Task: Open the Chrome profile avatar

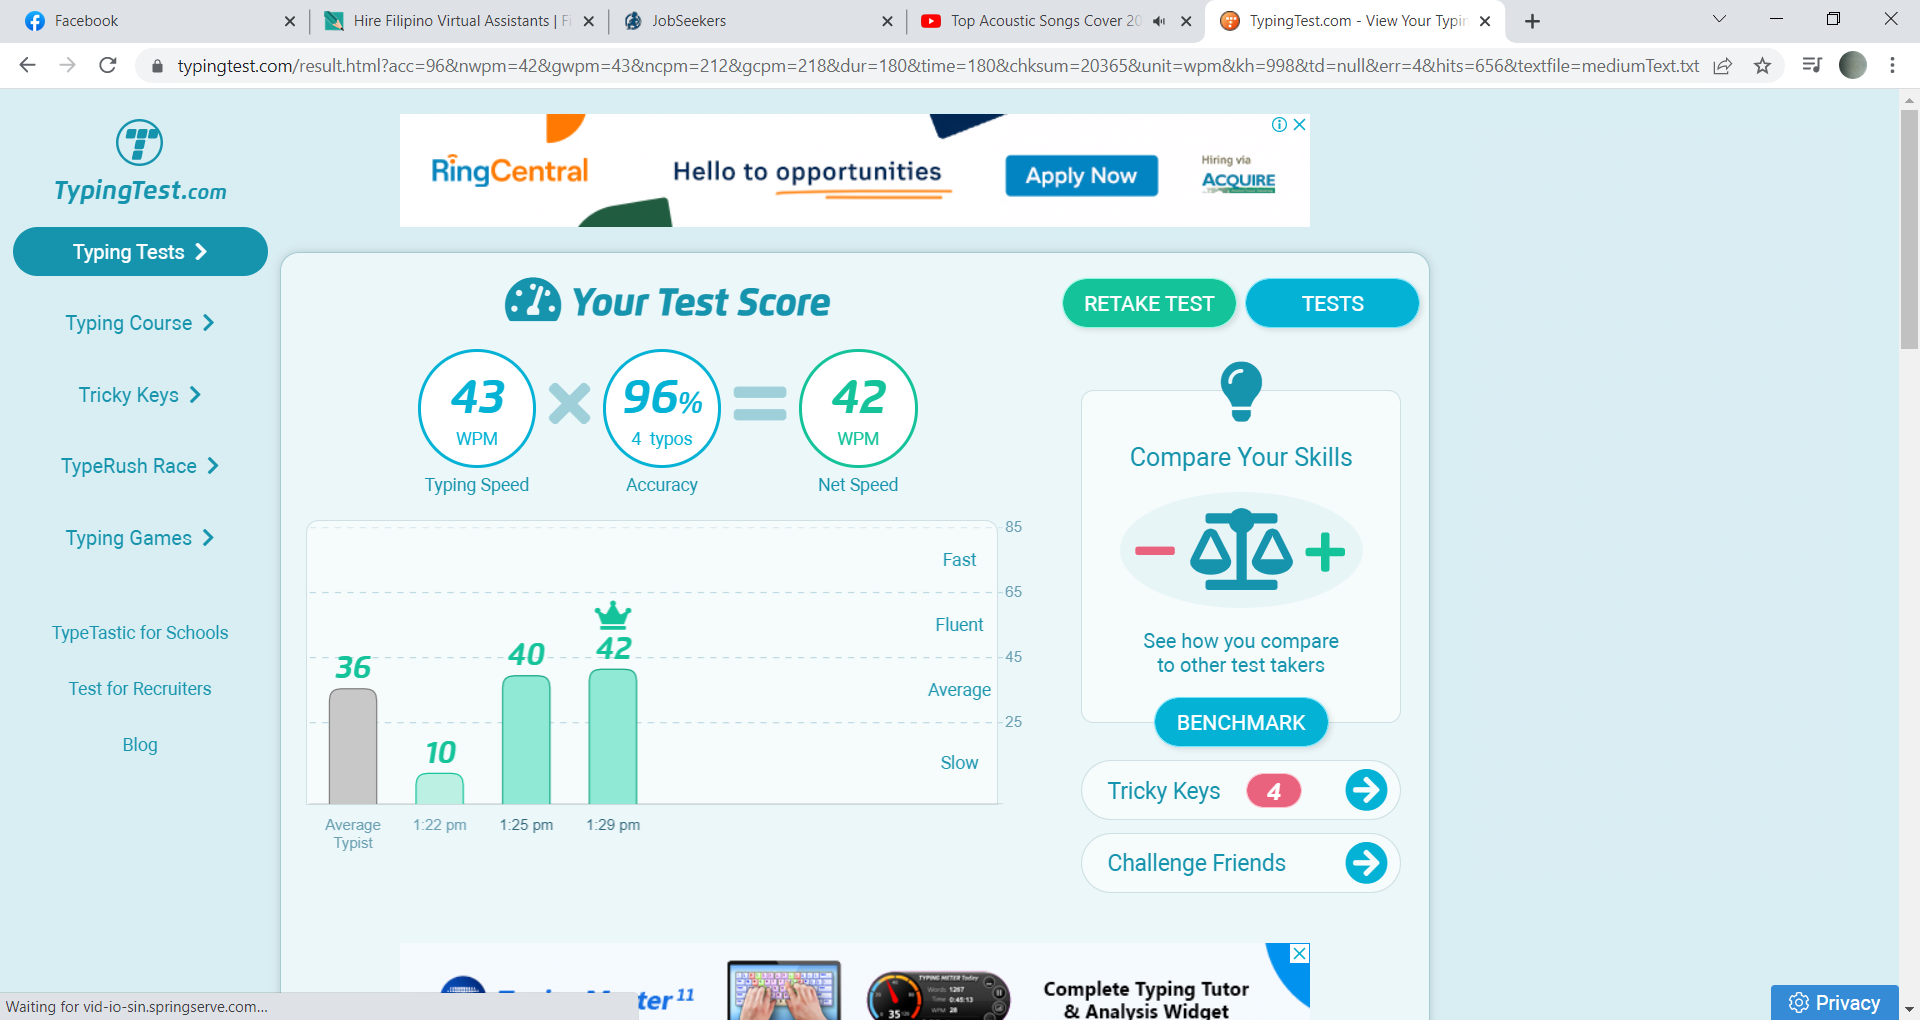Action: [x=1853, y=65]
